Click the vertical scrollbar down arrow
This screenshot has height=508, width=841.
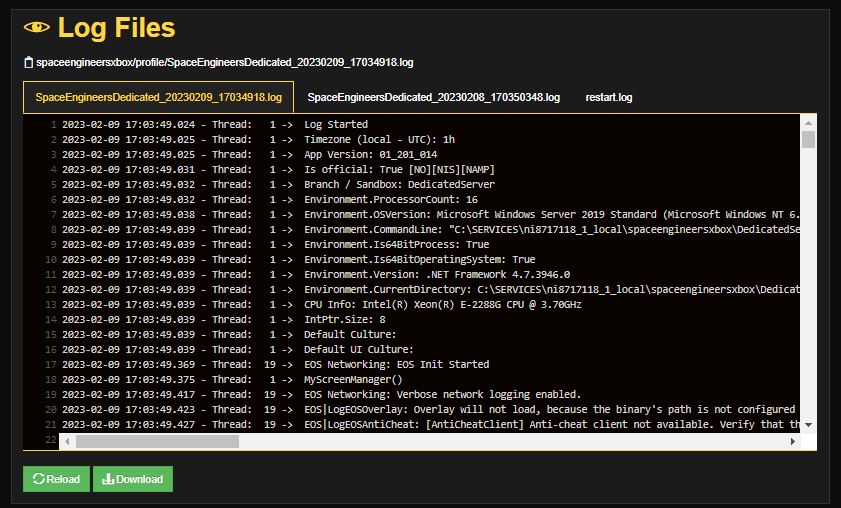point(809,425)
